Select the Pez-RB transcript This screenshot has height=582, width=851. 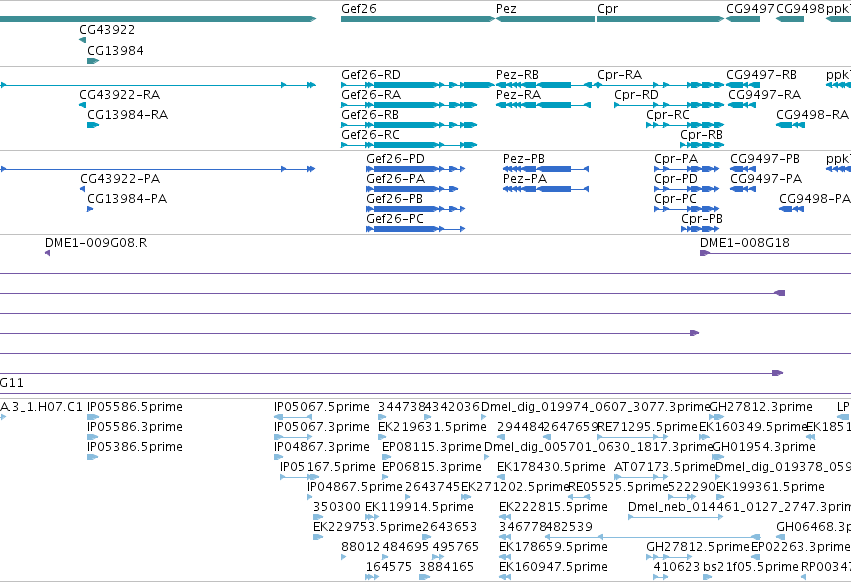tap(544, 85)
